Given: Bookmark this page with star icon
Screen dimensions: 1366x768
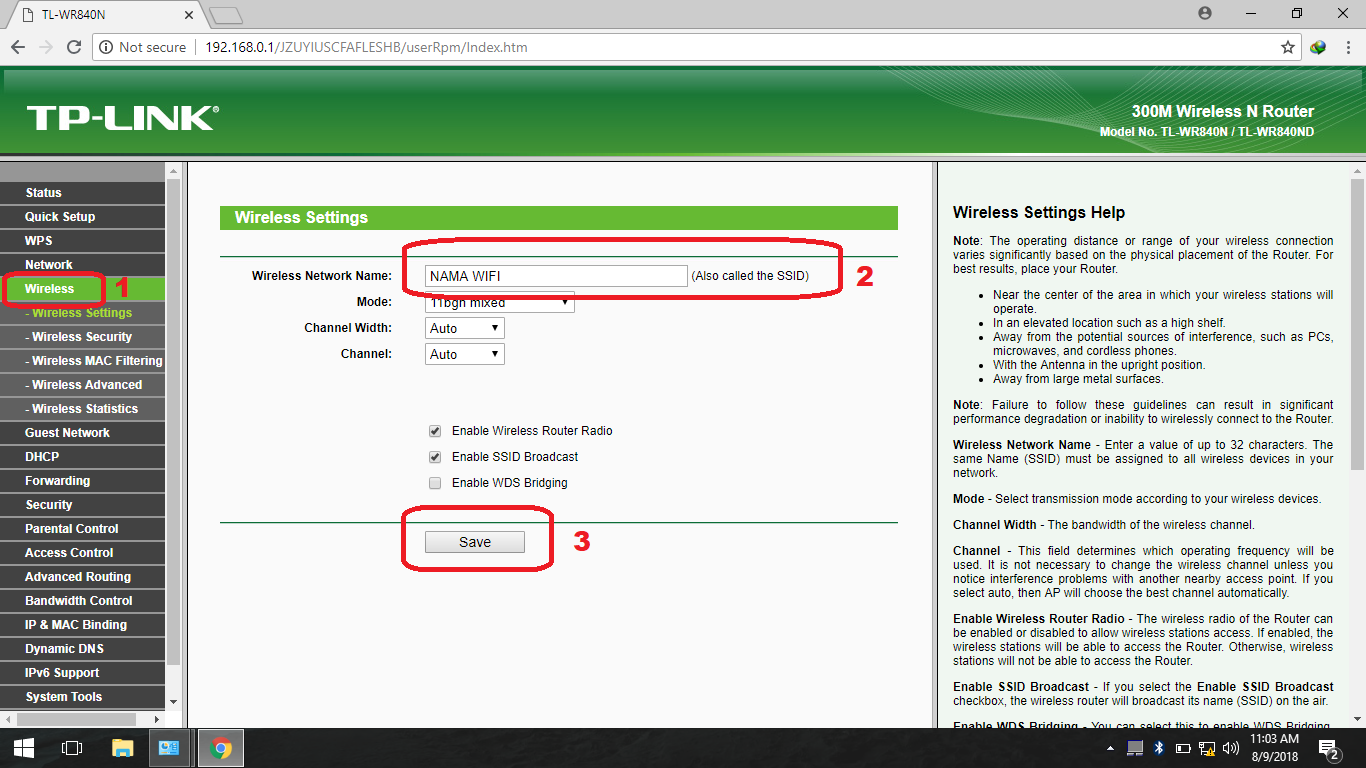Looking at the screenshot, I should click(1288, 47).
